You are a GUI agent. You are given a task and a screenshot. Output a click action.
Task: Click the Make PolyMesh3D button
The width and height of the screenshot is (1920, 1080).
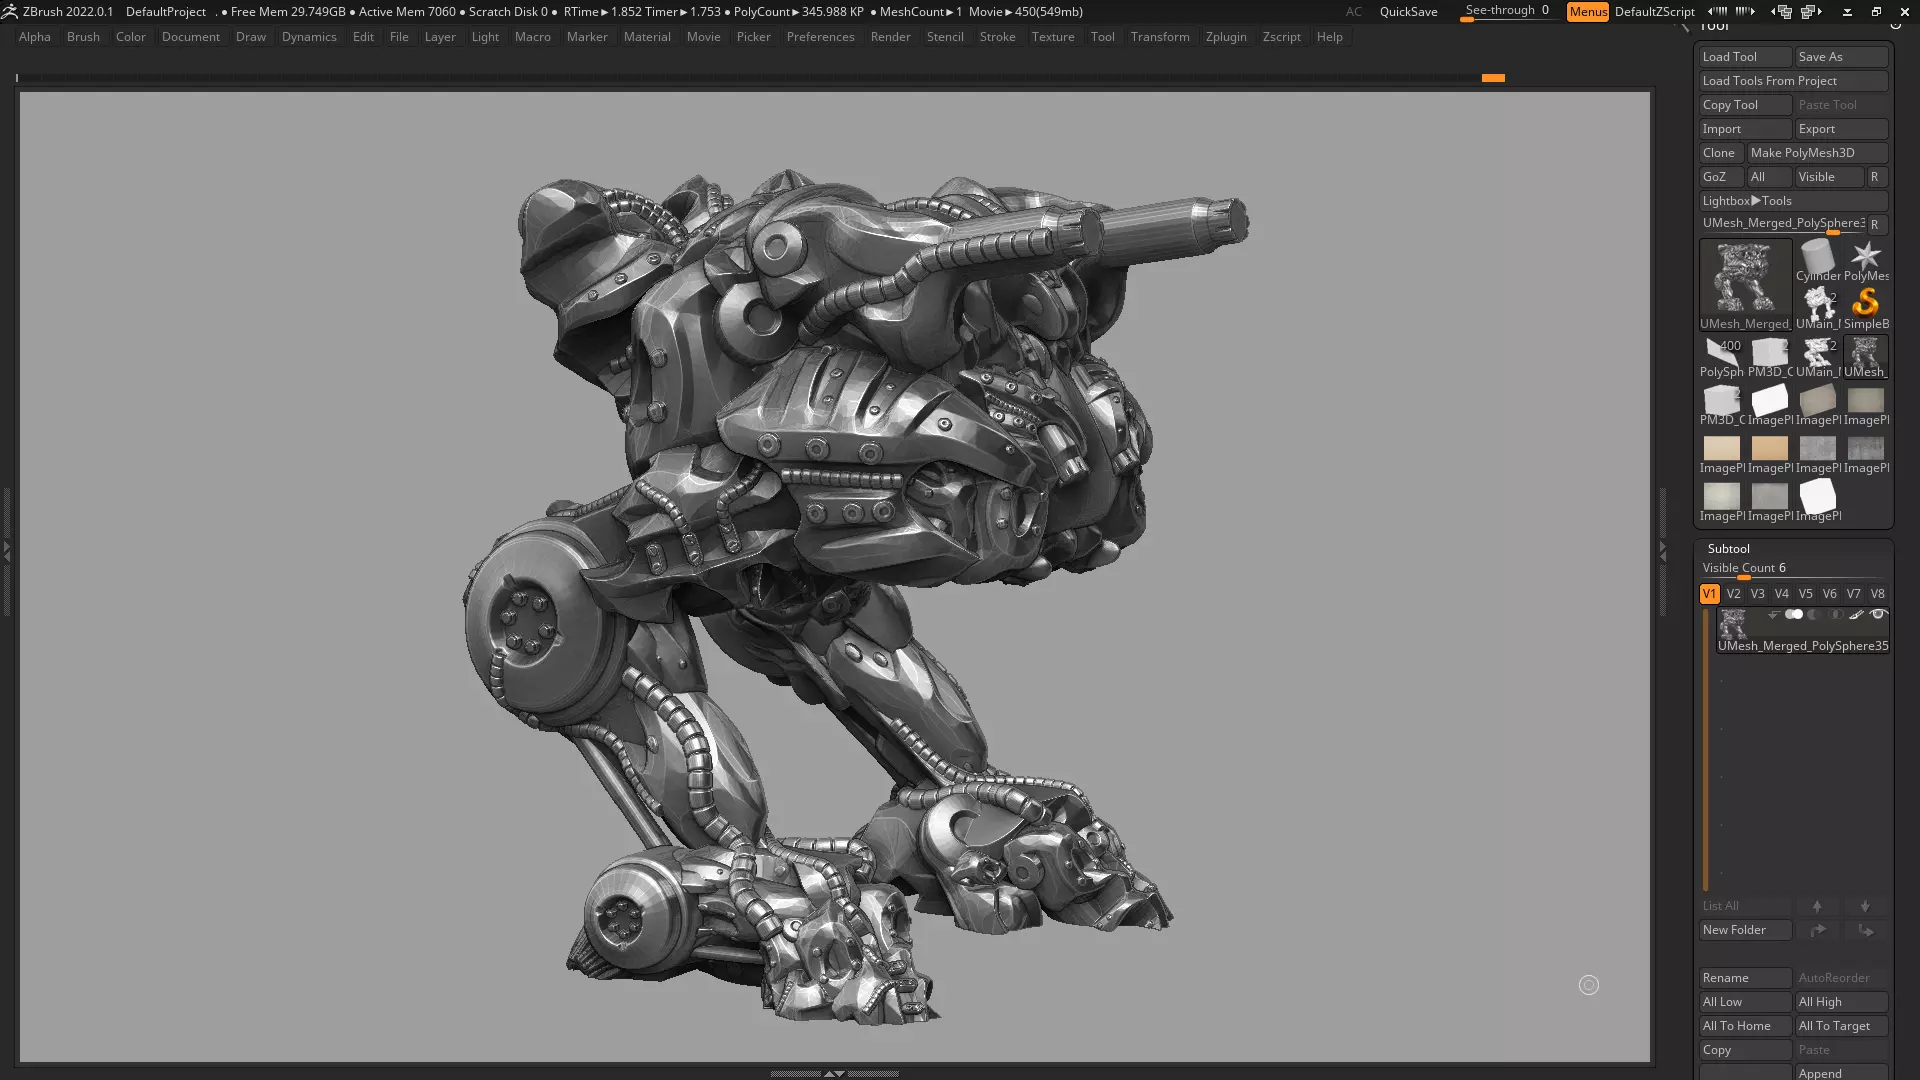pos(1816,153)
